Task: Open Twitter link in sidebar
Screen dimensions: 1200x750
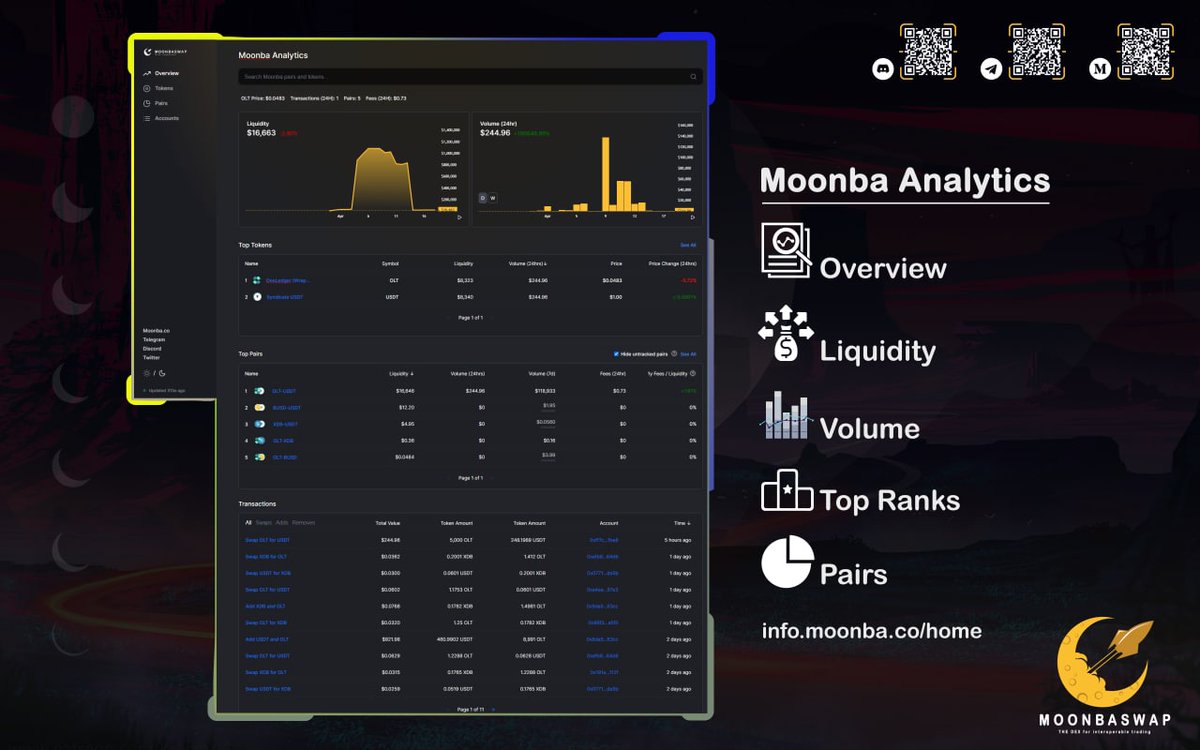Action: (x=151, y=357)
